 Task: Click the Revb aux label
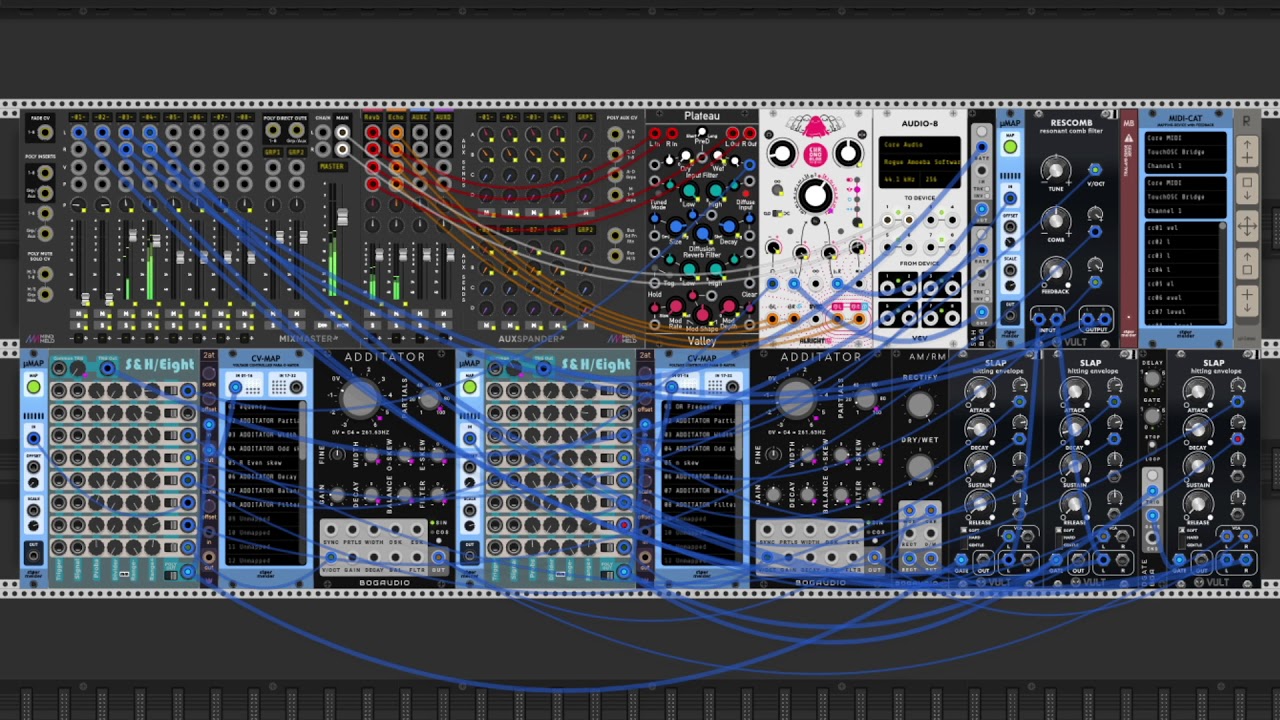[x=372, y=118]
